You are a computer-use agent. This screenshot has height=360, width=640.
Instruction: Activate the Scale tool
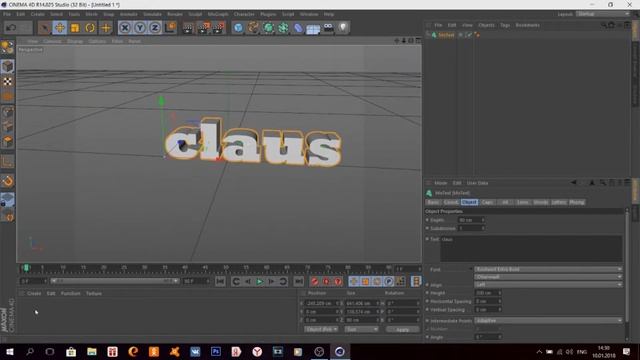(75, 28)
